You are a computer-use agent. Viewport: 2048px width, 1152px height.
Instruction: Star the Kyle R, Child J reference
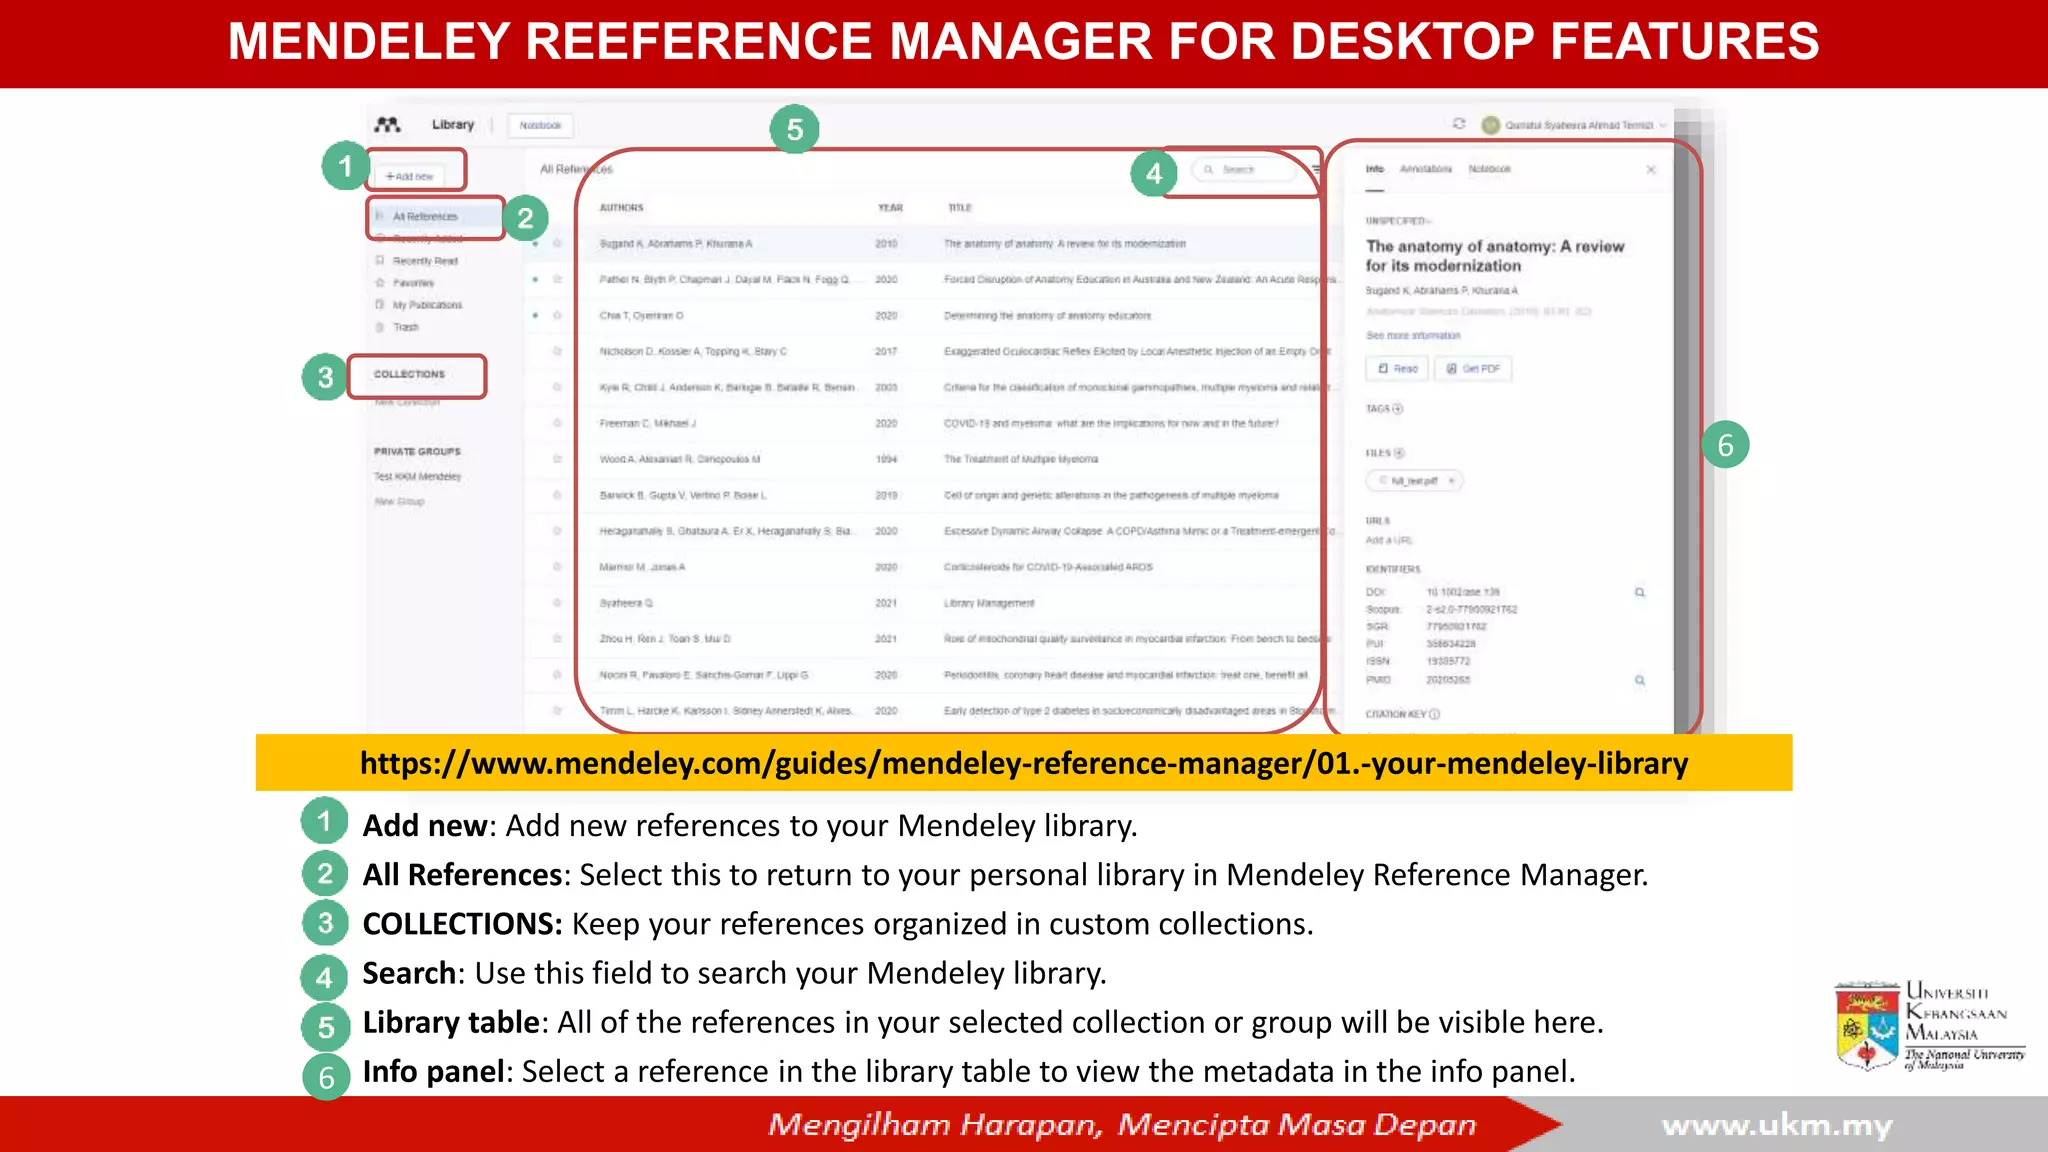click(558, 387)
